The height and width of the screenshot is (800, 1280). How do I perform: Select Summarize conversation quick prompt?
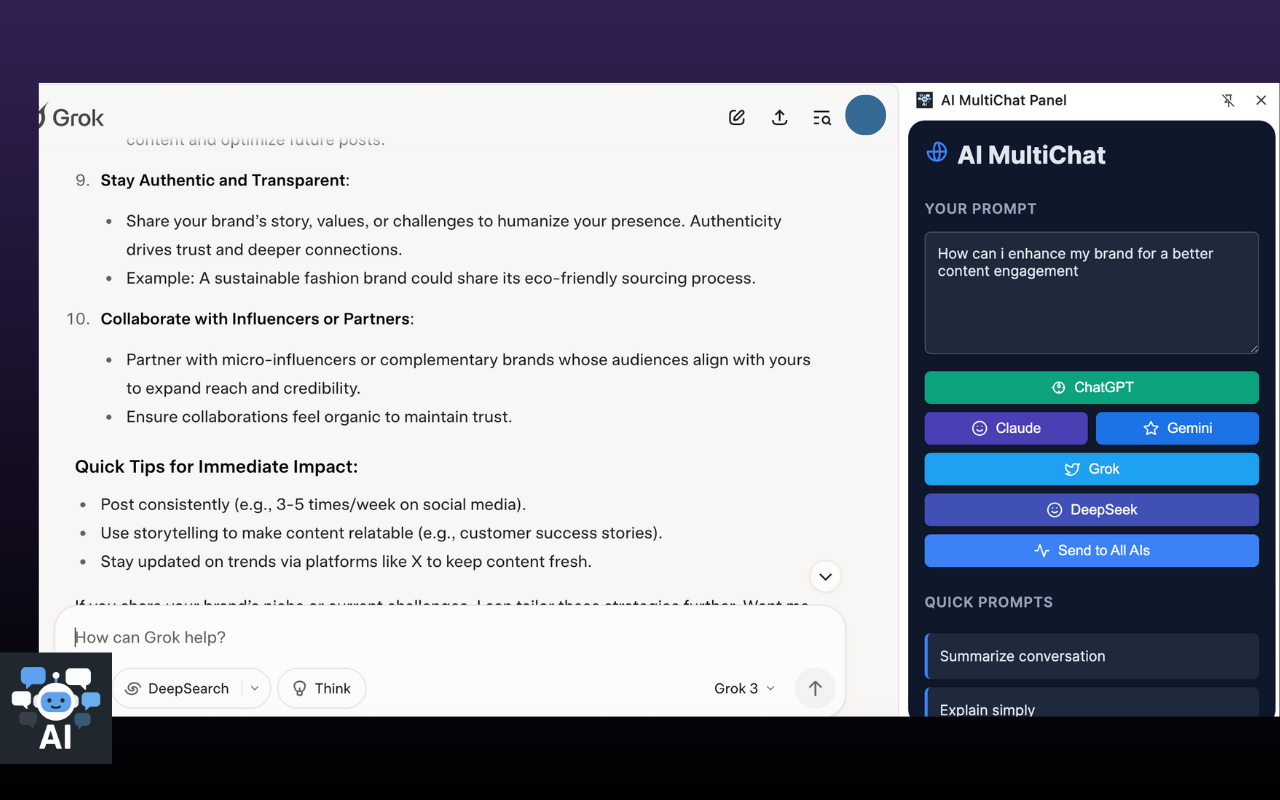pyautogui.click(x=1091, y=656)
